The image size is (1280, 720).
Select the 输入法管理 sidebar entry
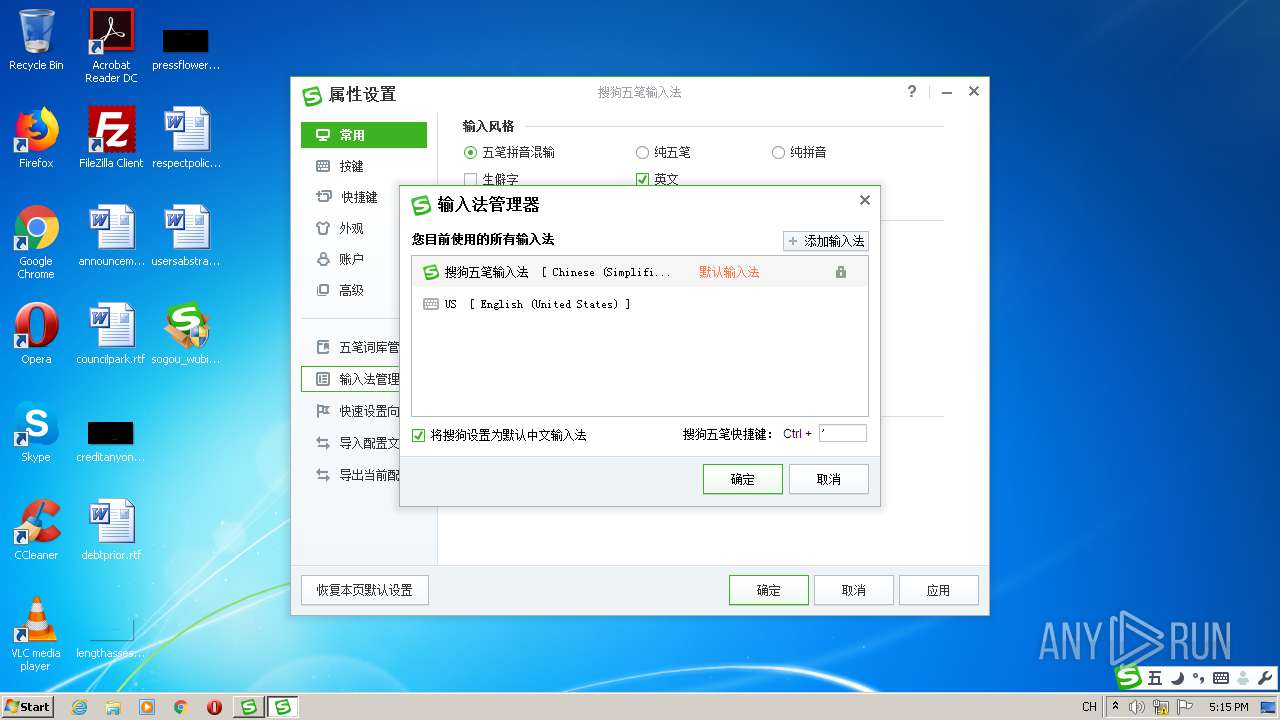point(351,379)
